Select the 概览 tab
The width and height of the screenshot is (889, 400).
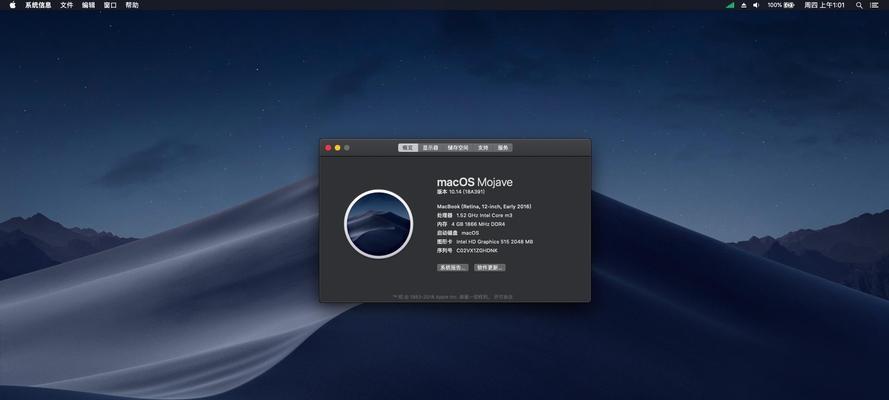[408, 147]
